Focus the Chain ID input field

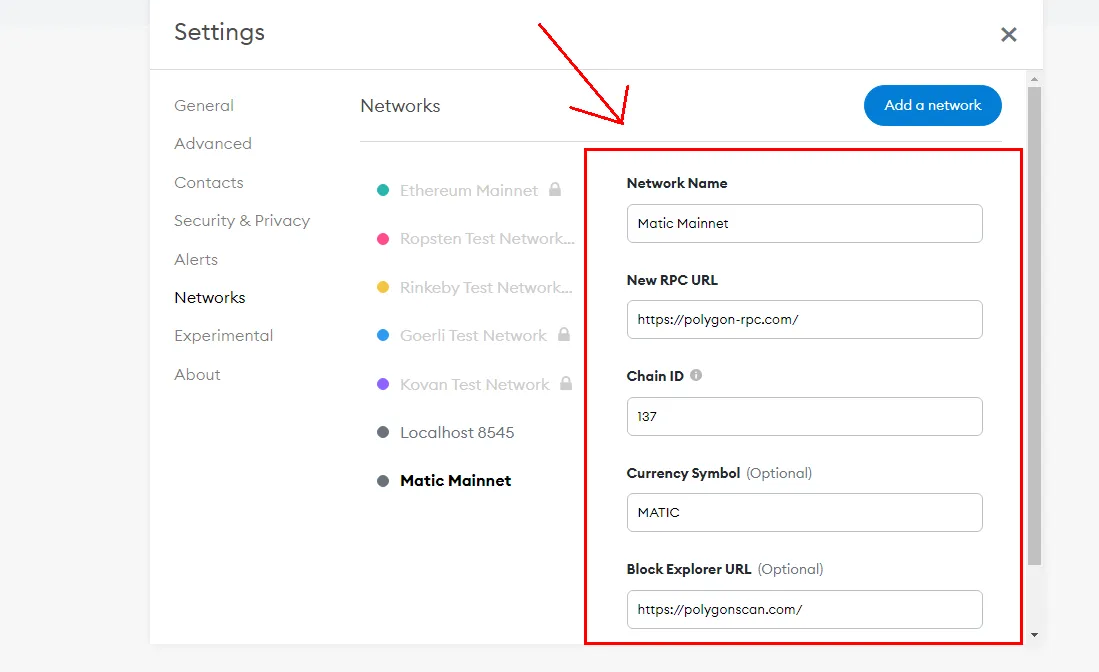pos(805,416)
